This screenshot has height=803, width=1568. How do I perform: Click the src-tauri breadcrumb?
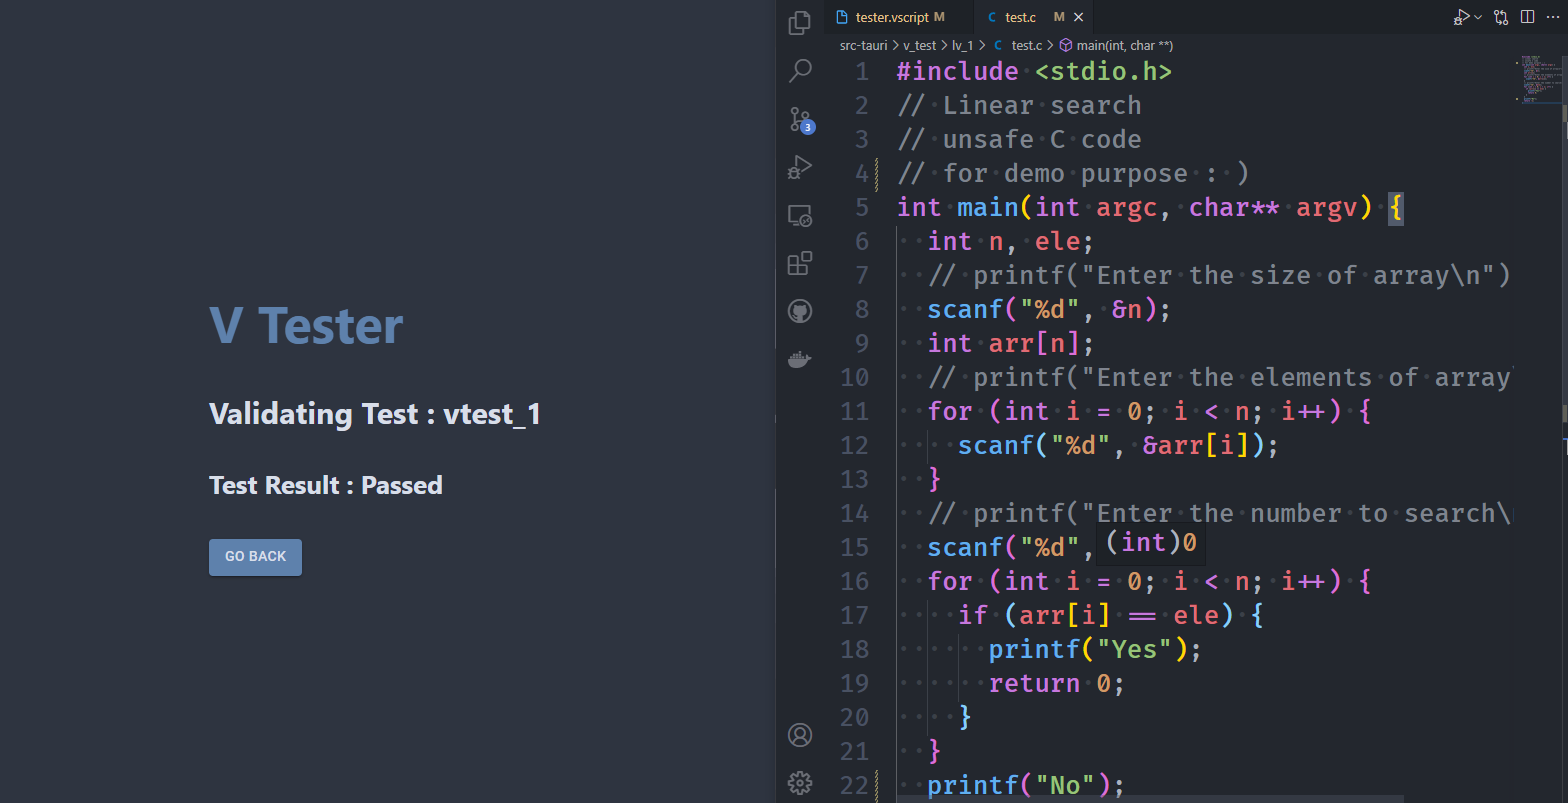click(x=863, y=45)
